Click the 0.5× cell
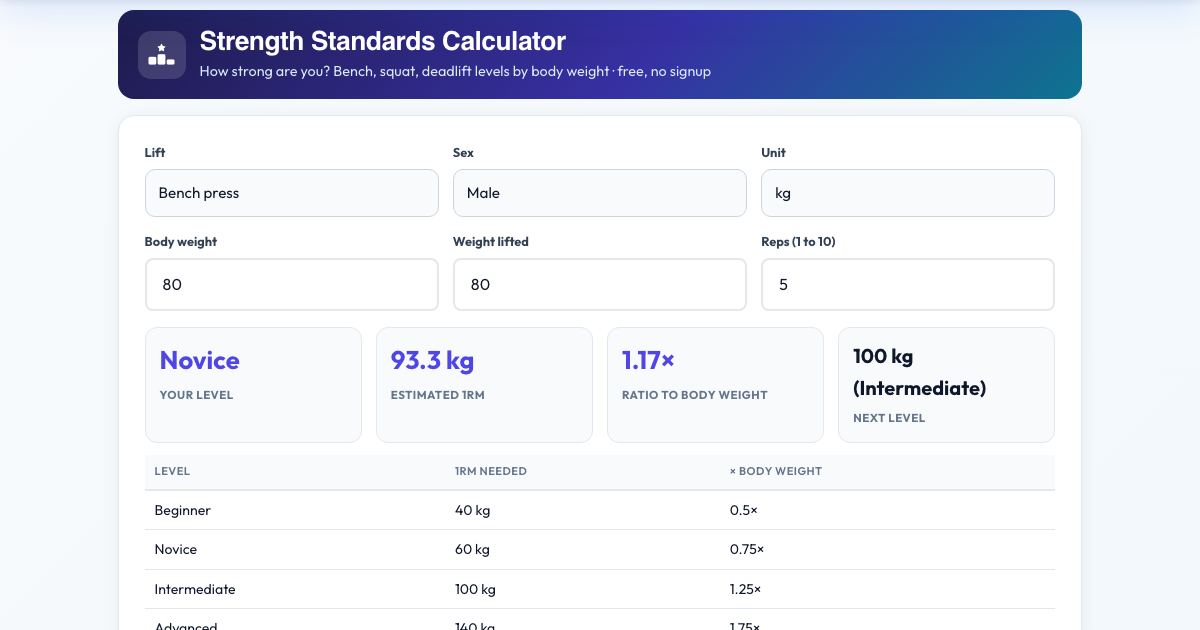Viewport: 1200px width, 630px height. [744, 510]
